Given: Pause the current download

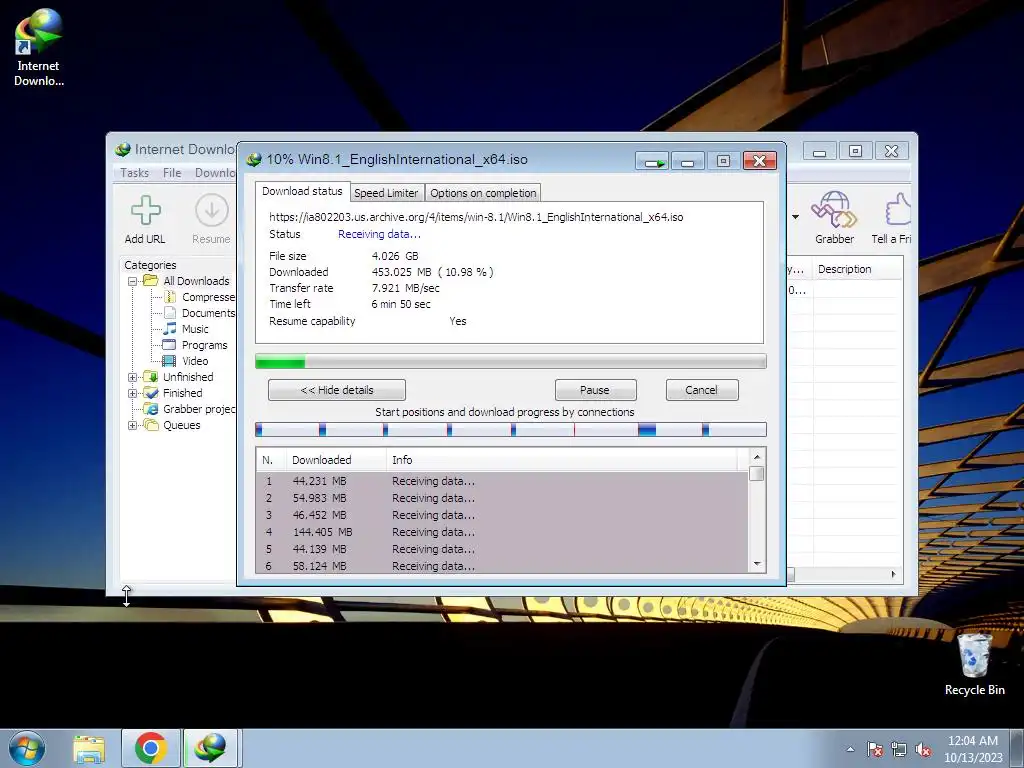Looking at the screenshot, I should (x=595, y=390).
